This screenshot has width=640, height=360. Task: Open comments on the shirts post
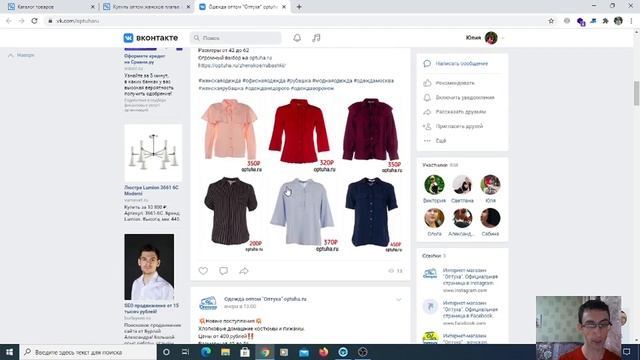224,271
